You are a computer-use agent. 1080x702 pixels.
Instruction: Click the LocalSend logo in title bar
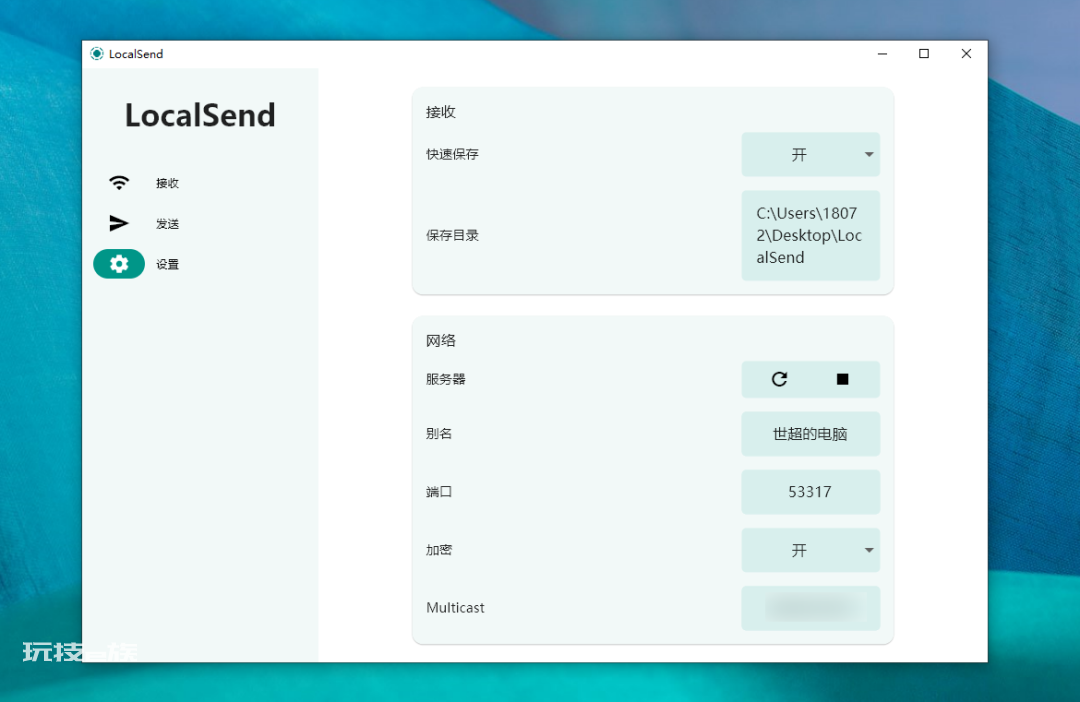point(97,54)
